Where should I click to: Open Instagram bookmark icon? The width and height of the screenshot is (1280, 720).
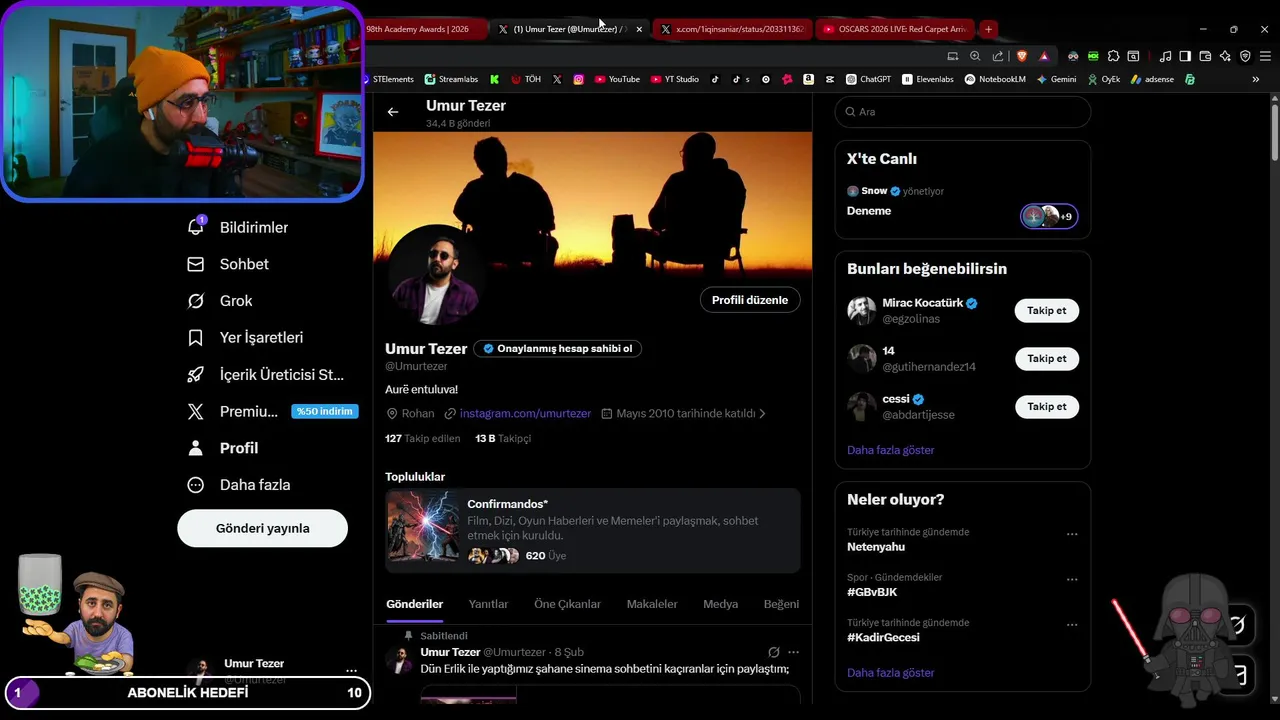click(x=578, y=79)
